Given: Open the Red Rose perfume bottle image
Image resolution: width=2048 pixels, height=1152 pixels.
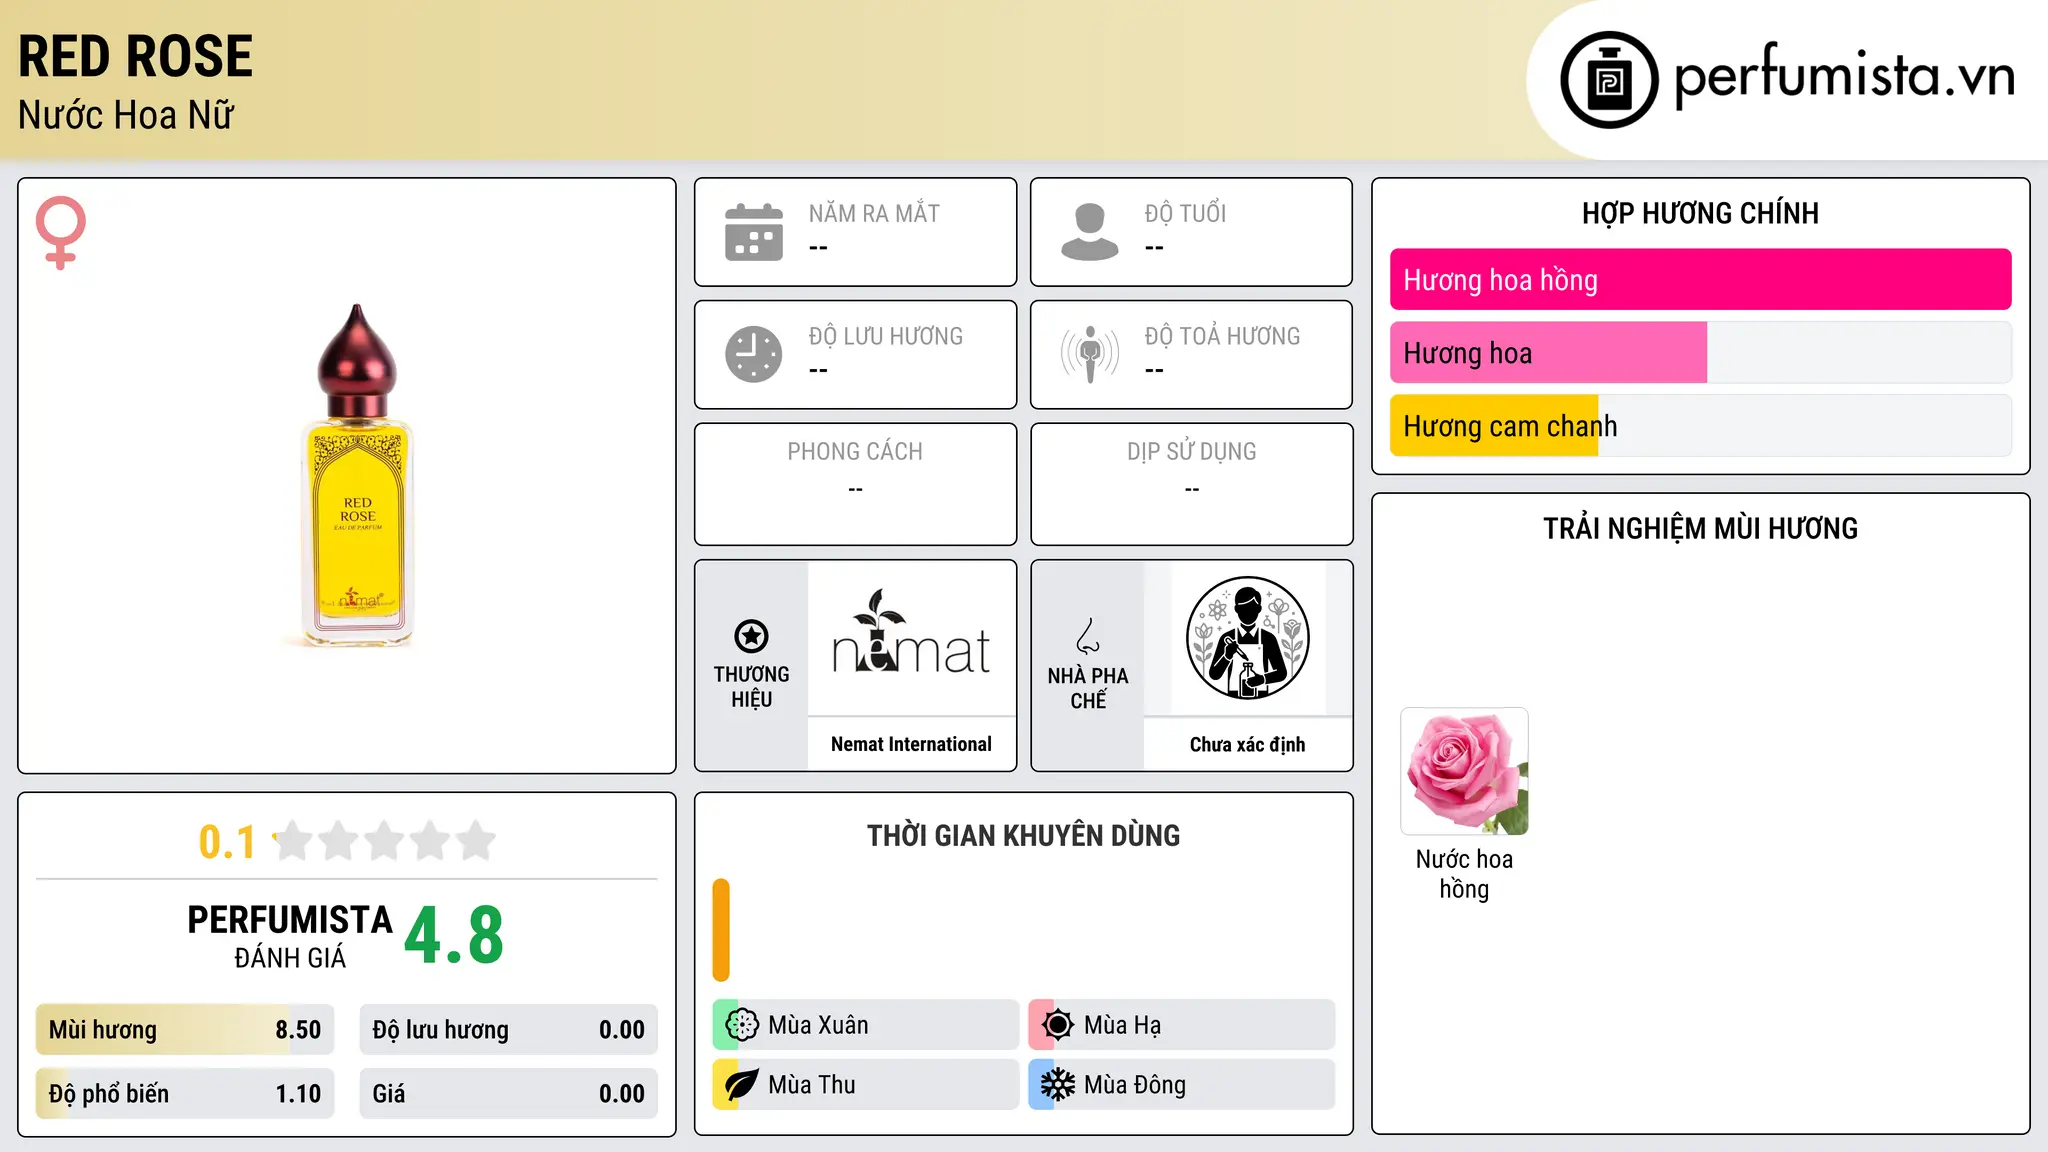Looking at the screenshot, I should [357, 476].
